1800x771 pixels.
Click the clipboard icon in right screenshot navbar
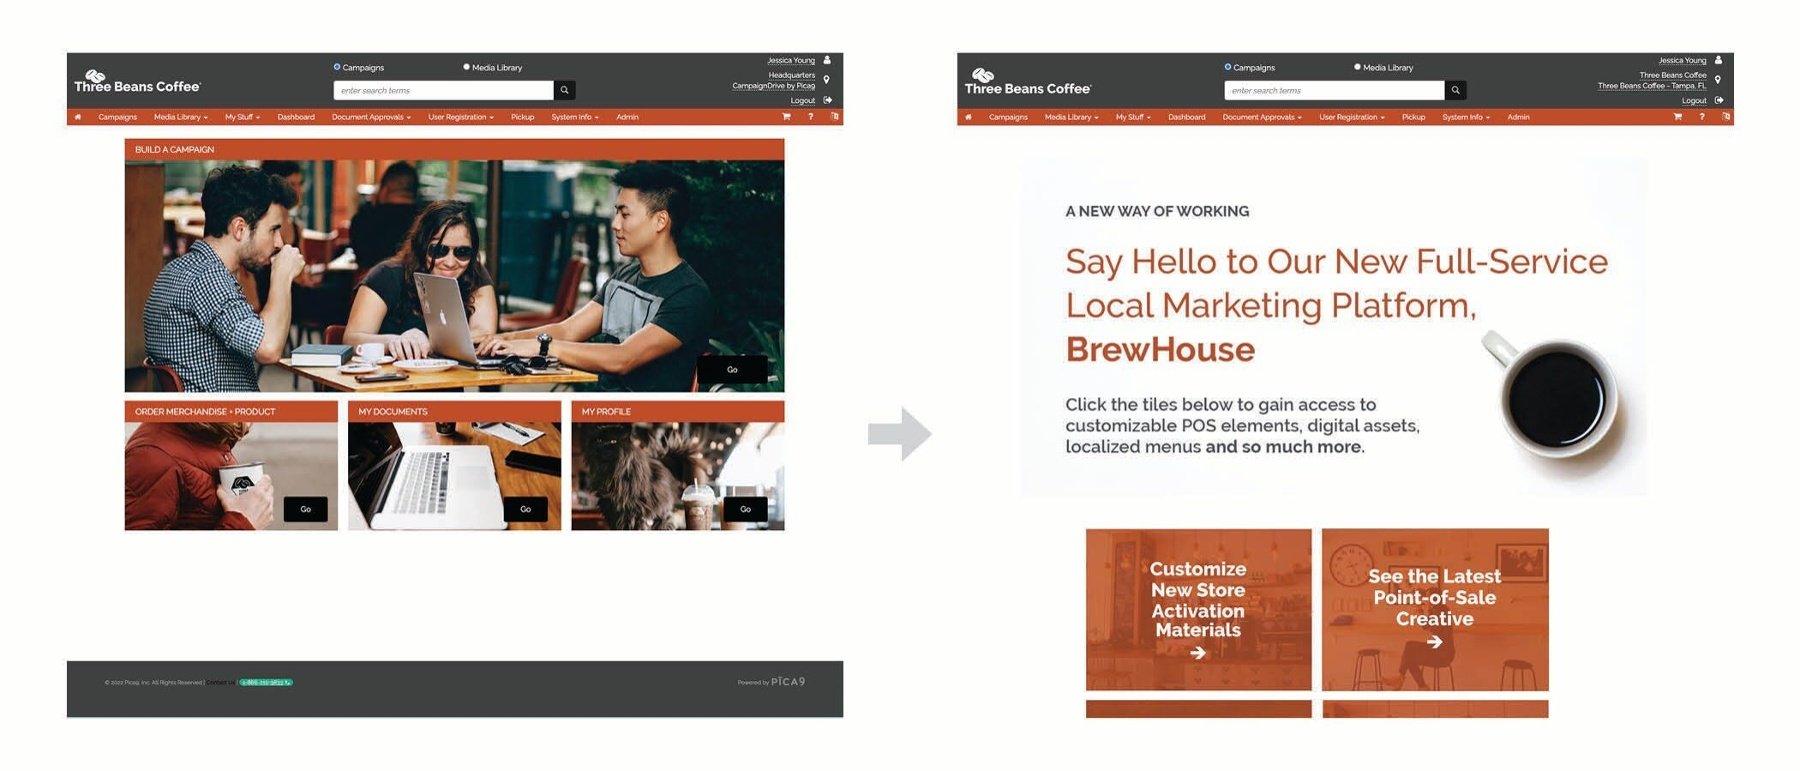pyautogui.click(x=1725, y=117)
